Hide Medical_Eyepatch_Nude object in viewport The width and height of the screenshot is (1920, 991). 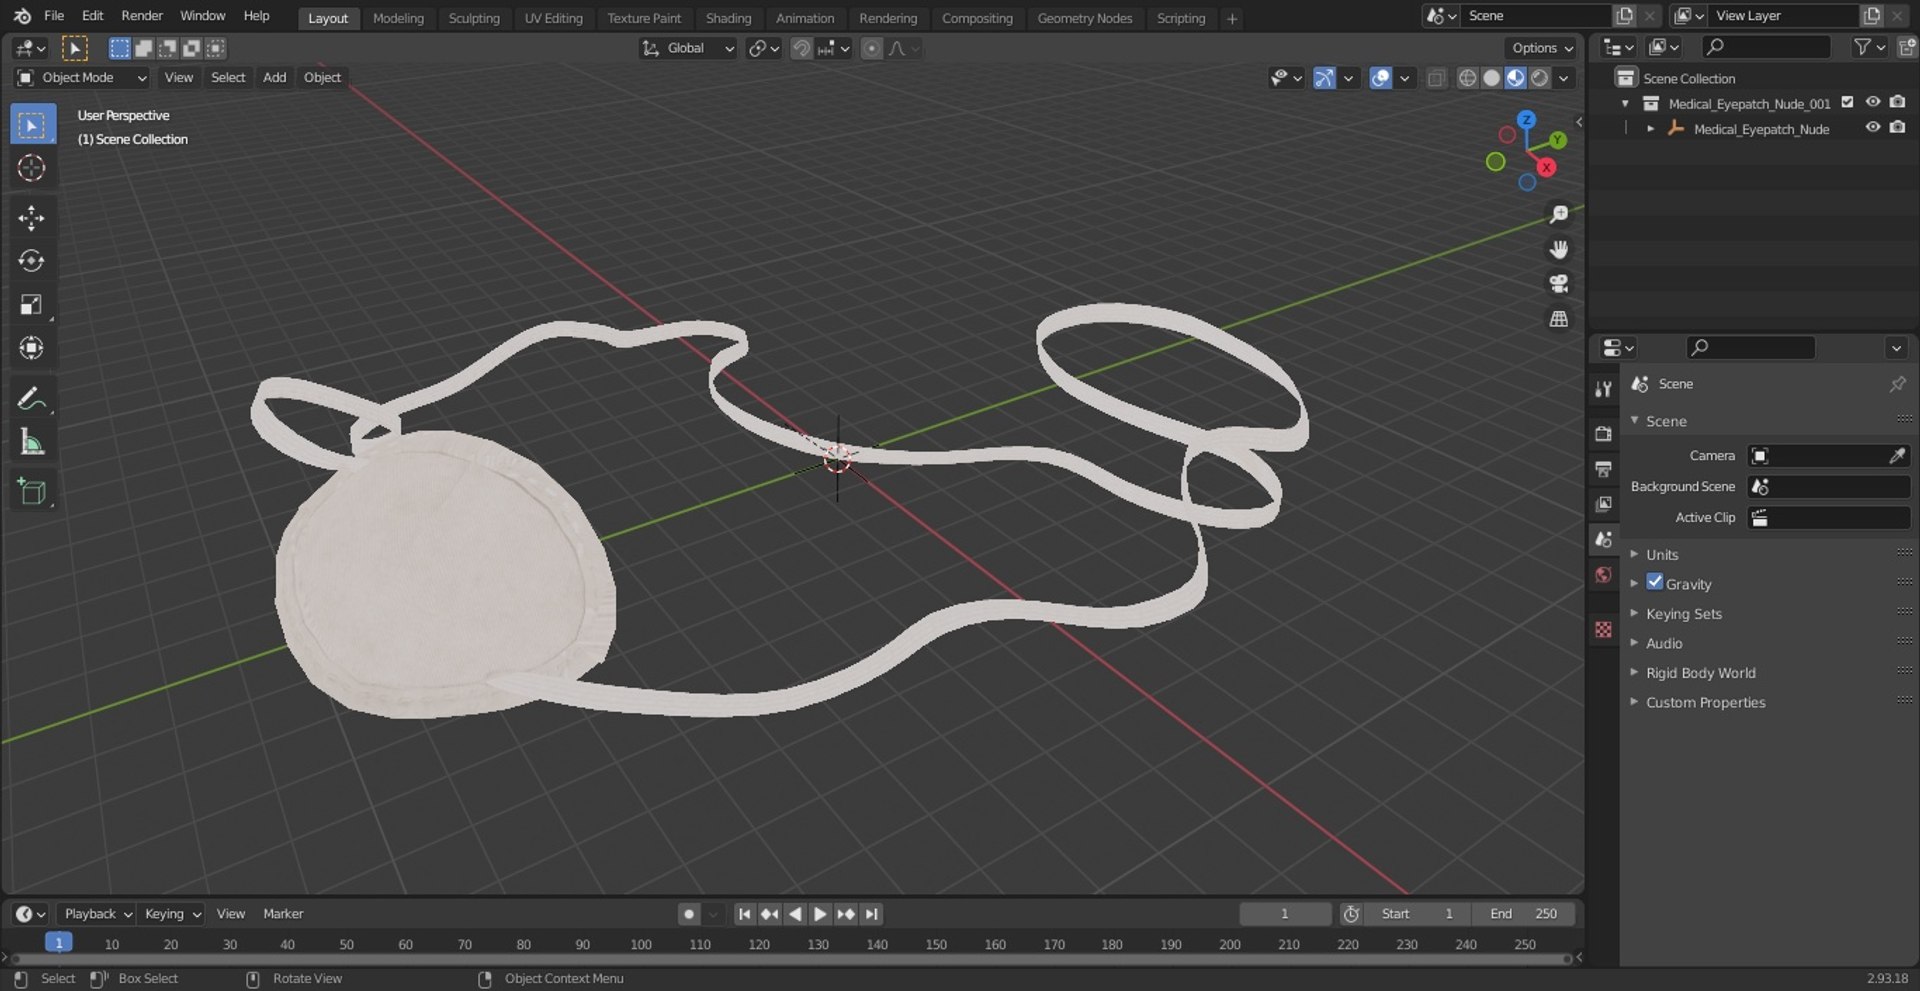tap(1872, 127)
